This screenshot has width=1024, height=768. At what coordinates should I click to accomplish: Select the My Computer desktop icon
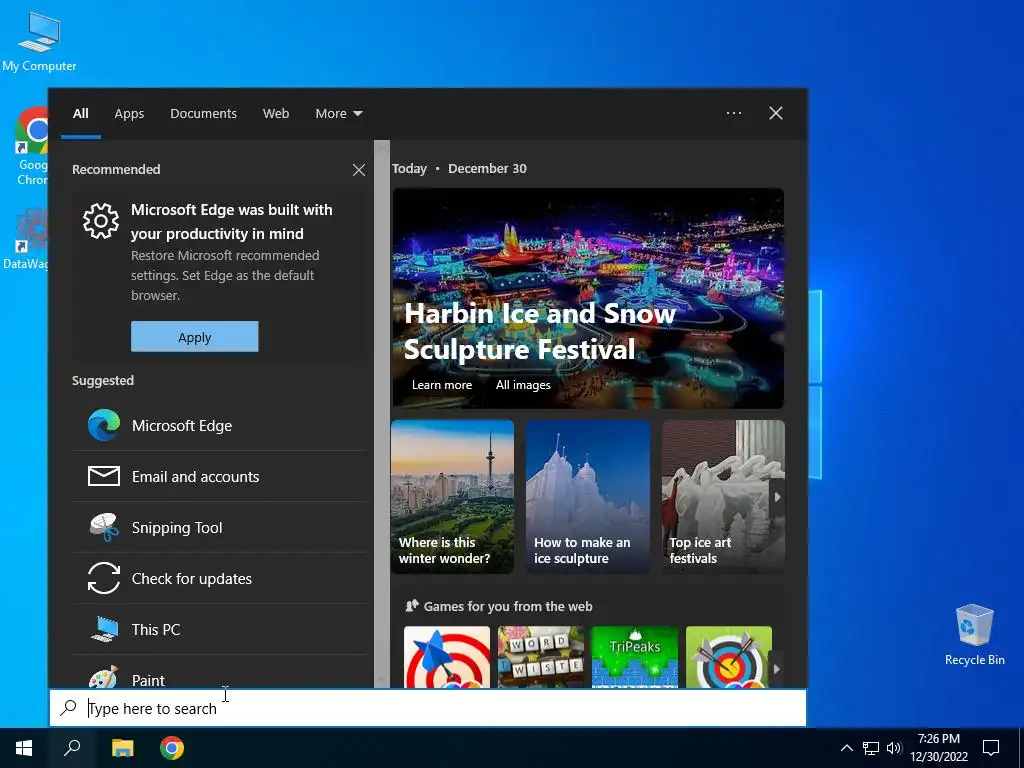(39, 42)
